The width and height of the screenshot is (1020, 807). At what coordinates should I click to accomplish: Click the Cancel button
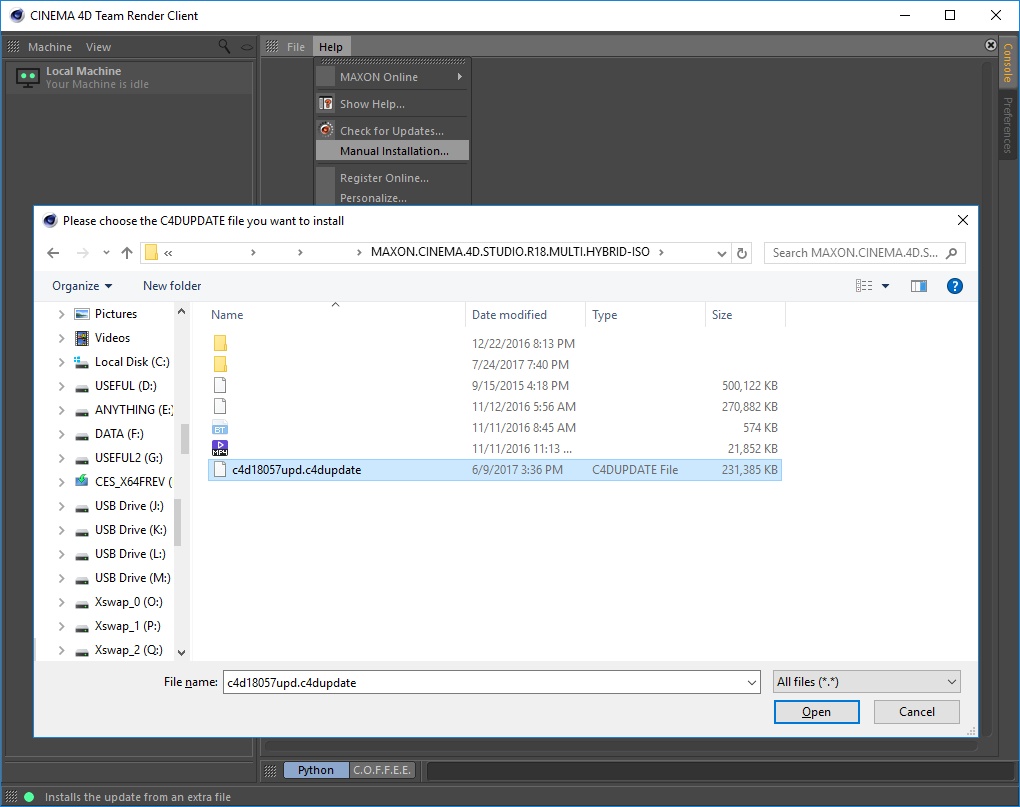point(917,712)
